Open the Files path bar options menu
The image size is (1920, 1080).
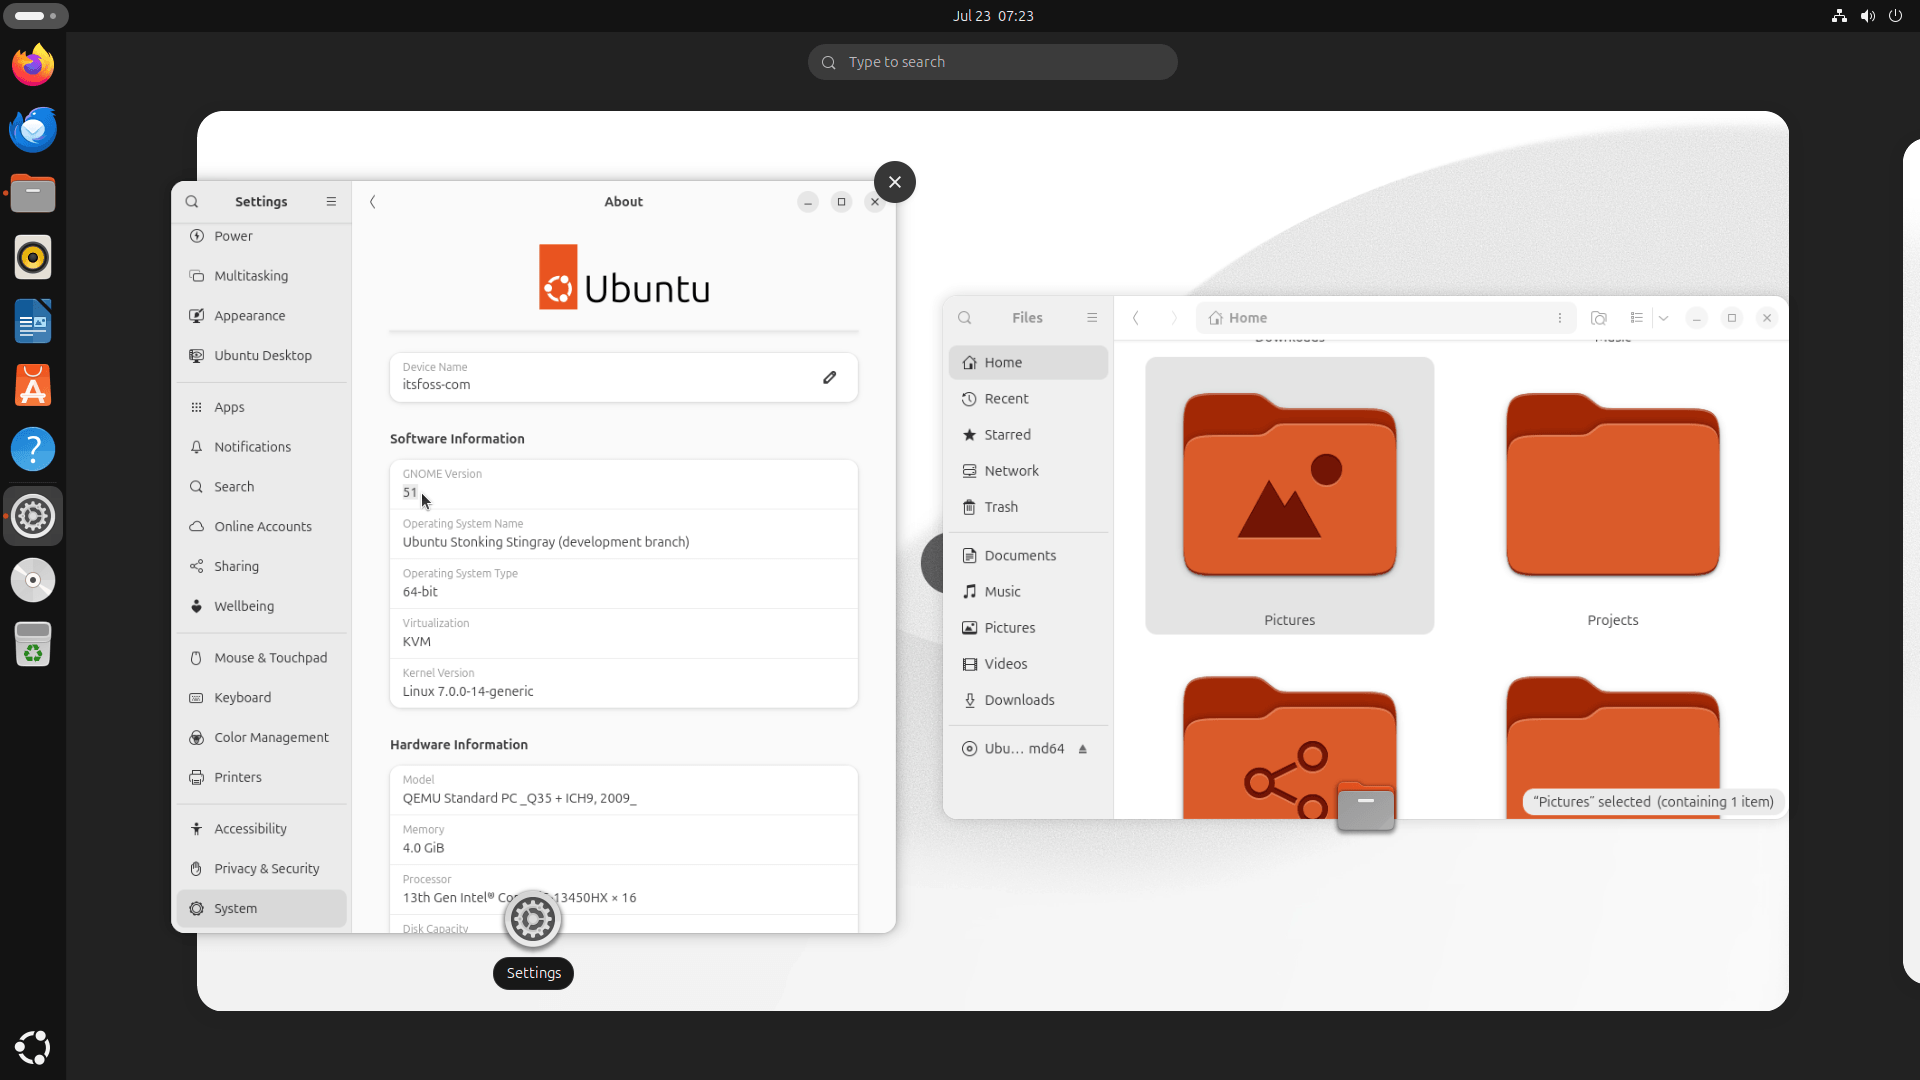(x=1560, y=318)
